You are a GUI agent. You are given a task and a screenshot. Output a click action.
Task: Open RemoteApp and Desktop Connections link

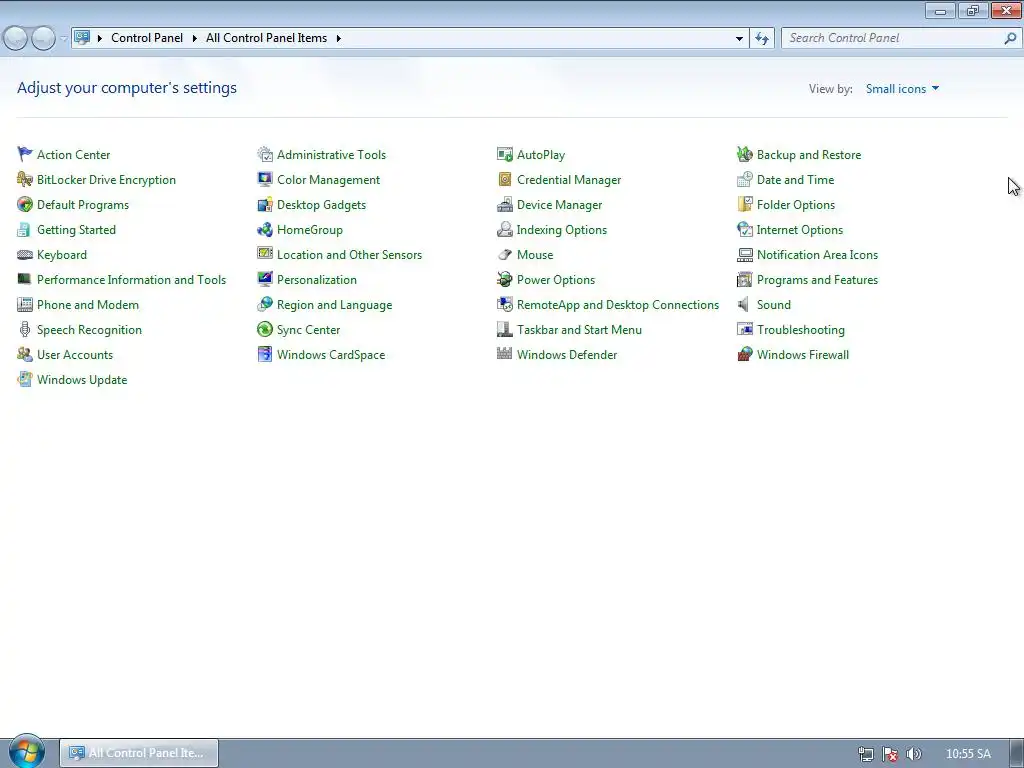pos(618,305)
